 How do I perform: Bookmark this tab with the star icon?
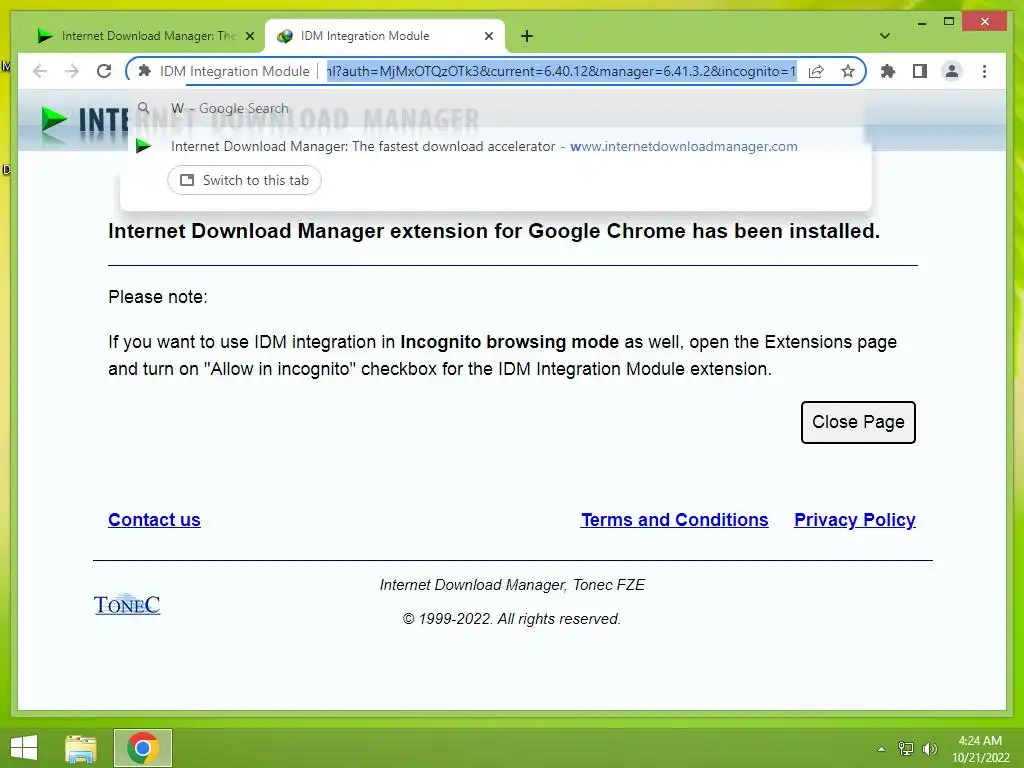point(848,71)
